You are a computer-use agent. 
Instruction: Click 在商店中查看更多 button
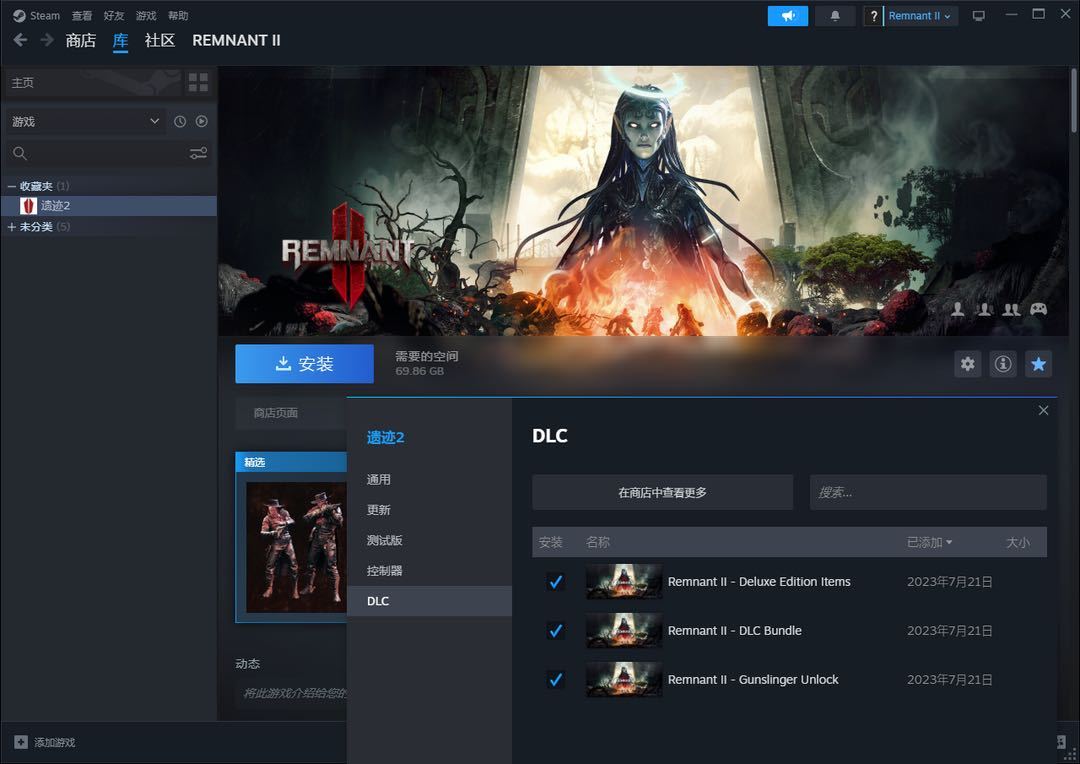(x=662, y=493)
